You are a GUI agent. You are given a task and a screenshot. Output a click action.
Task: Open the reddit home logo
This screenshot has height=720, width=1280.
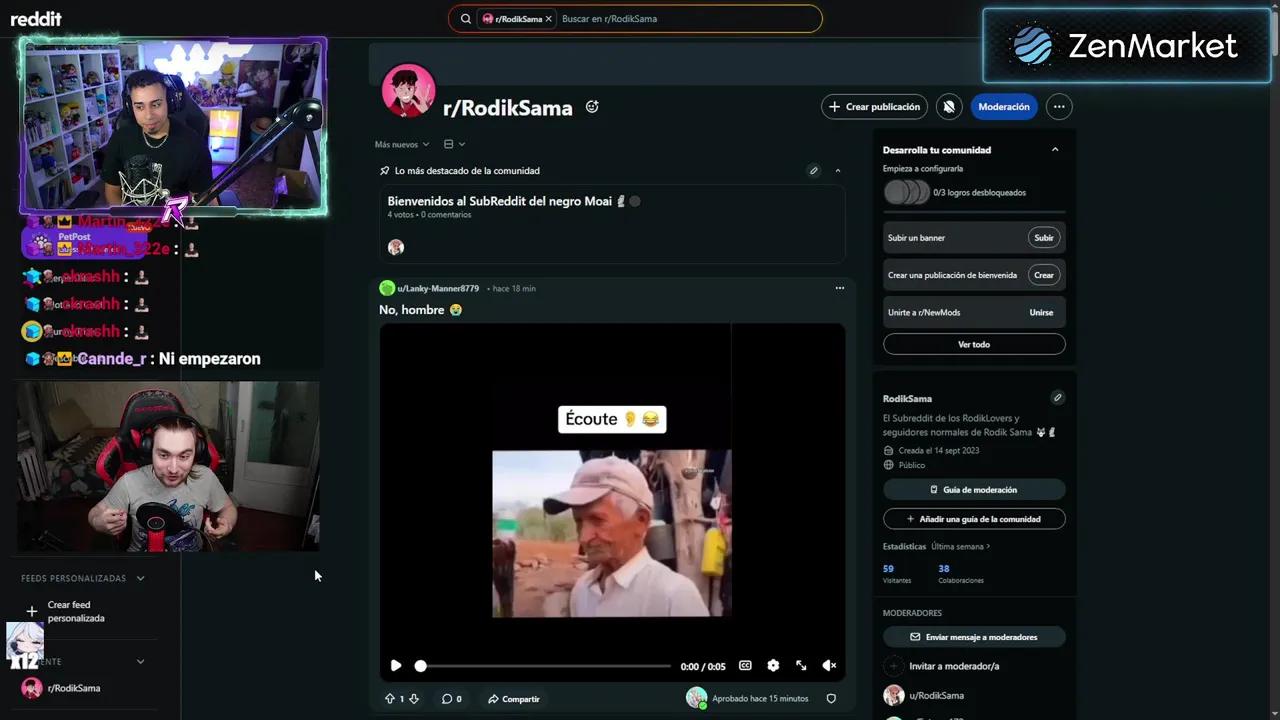click(x=36, y=19)
